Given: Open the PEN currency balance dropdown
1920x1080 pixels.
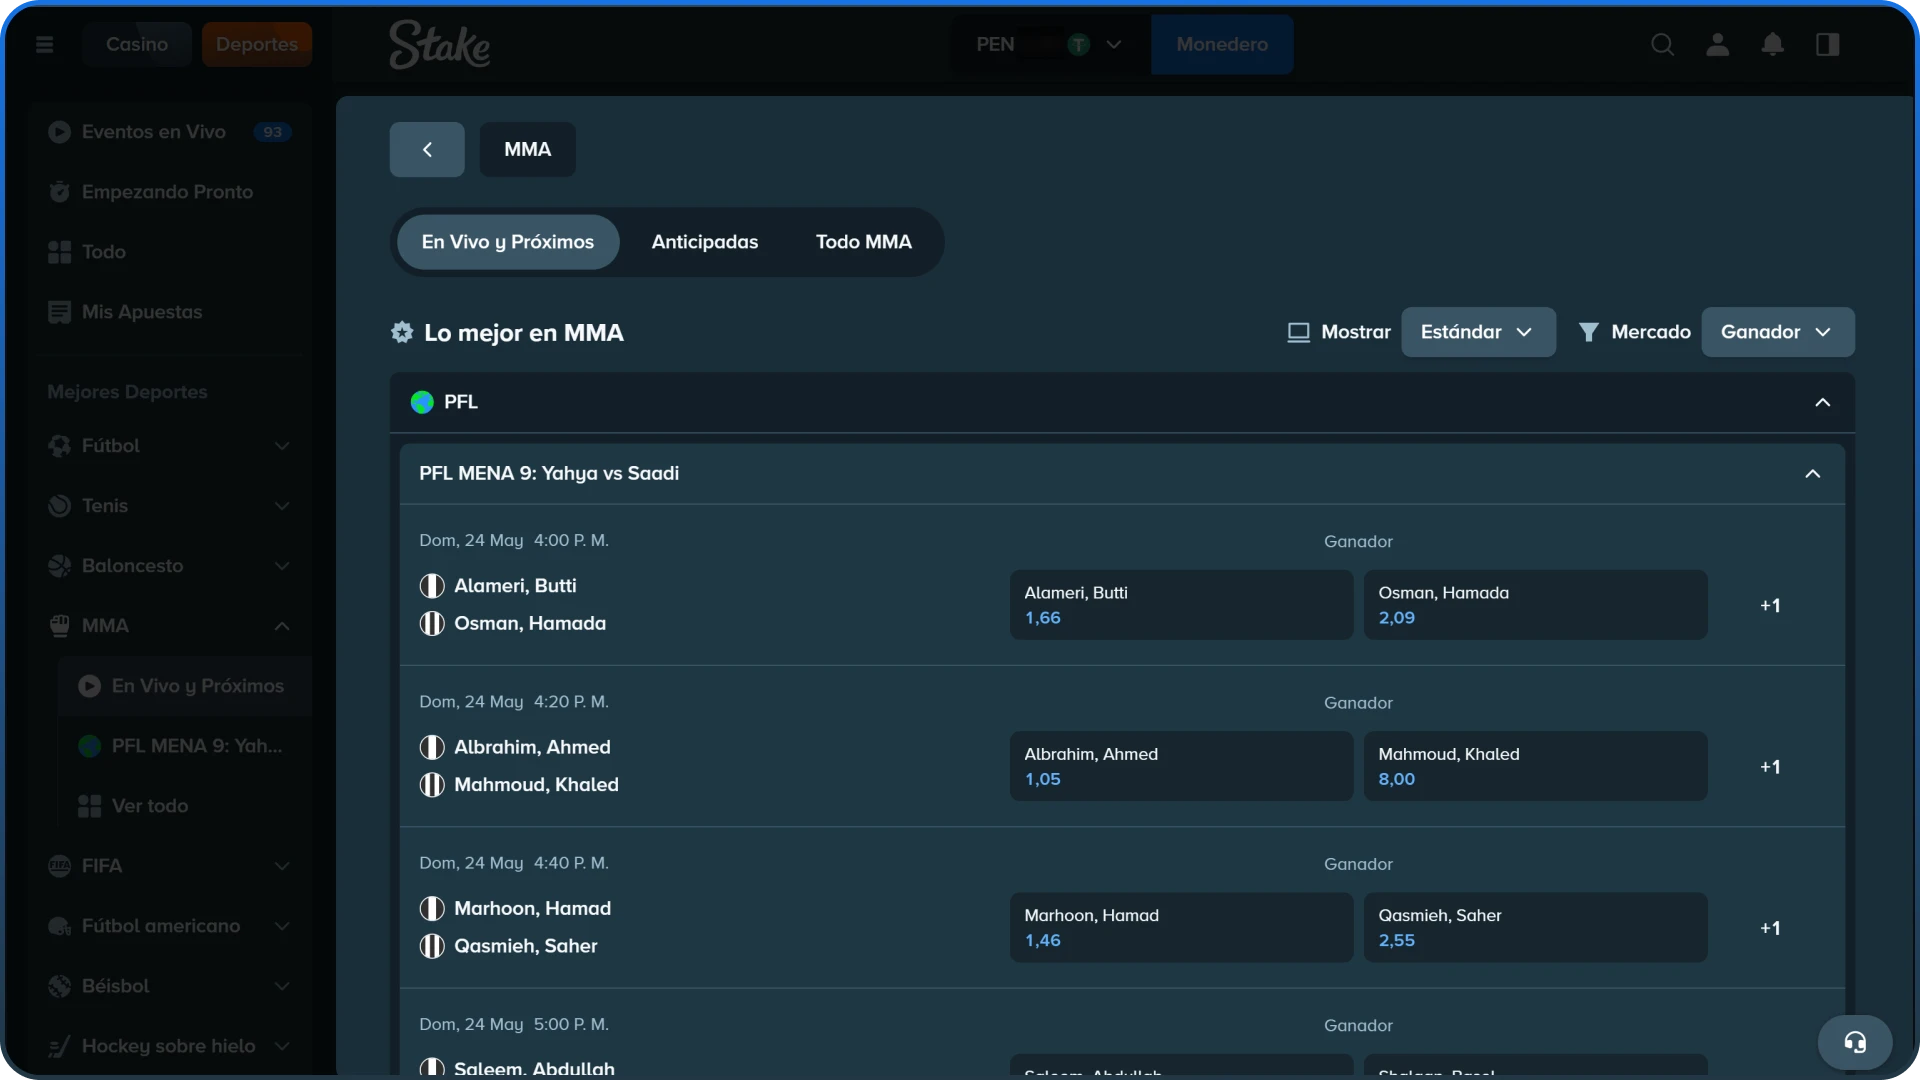Looking at the screenshot, I should point(1050,44).
